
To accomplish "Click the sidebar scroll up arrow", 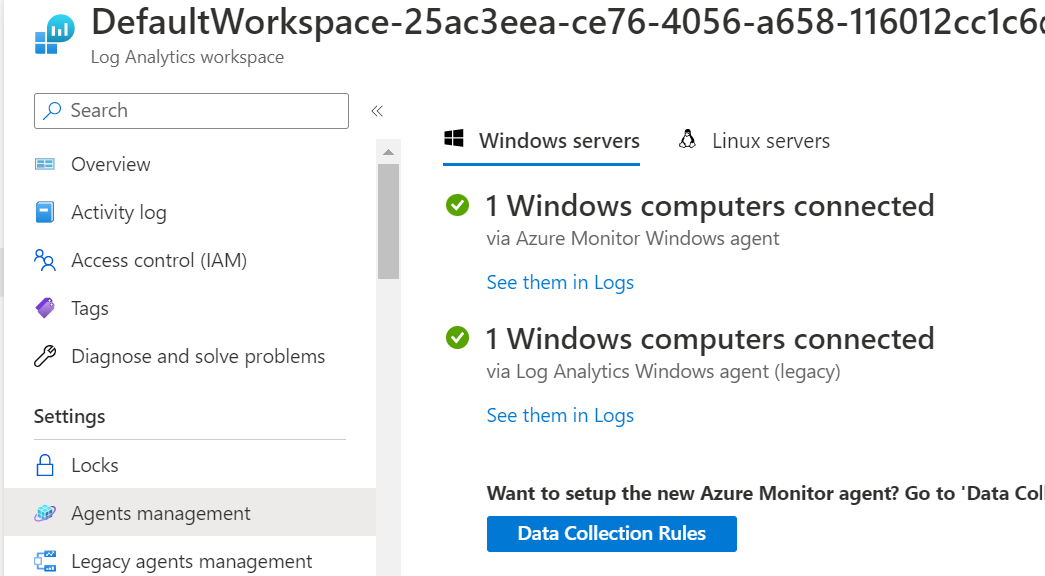I will (x=389, y=153).
